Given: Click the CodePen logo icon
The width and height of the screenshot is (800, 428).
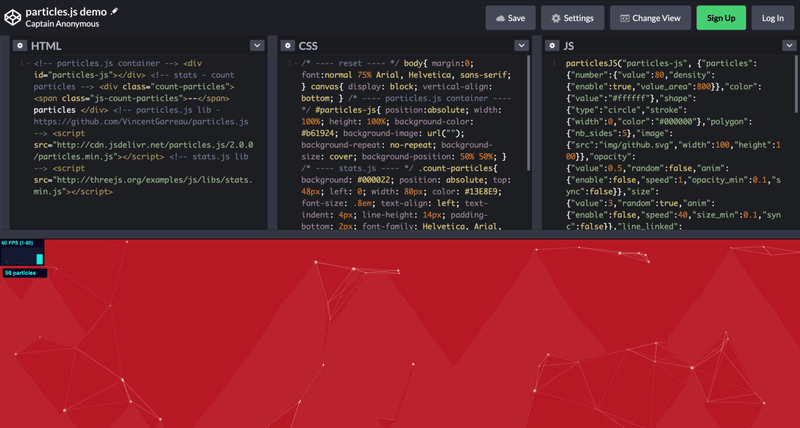Looking at the screenshot, I should pos(13,17).
